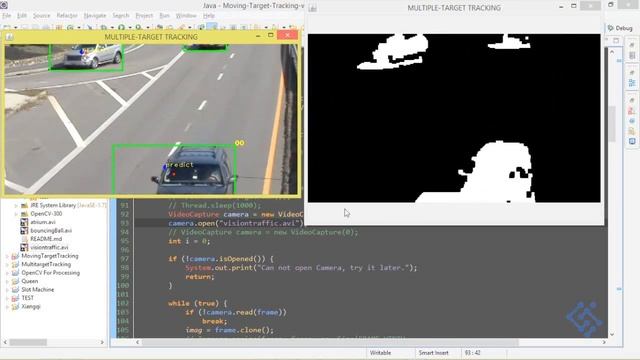Expand the OpenCV For Processing project
Viewport: 640px width, 360px height.
(7, 273)
